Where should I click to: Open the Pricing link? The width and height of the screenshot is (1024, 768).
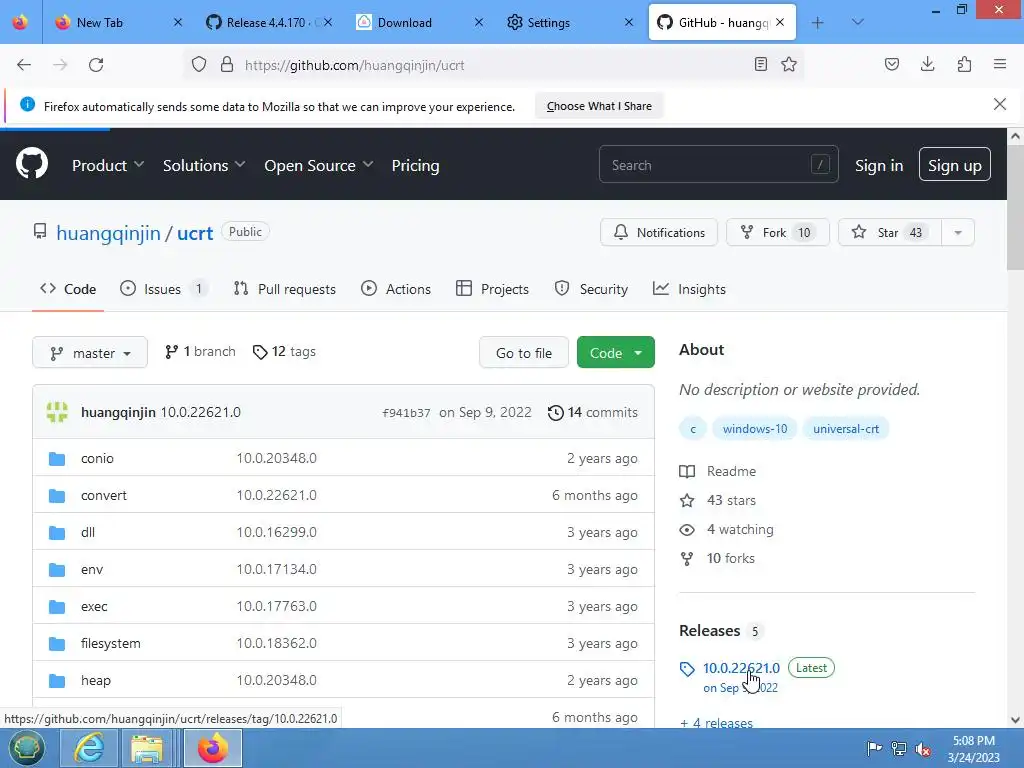pos(415,165)
